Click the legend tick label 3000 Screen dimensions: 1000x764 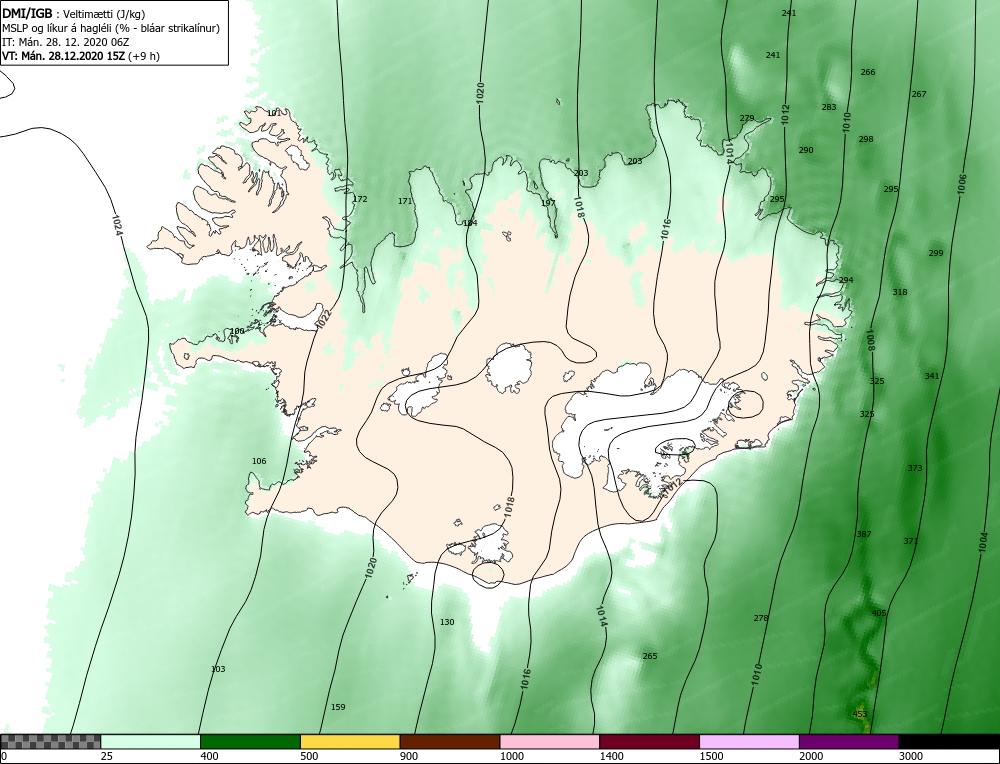(x=911, y=756)
